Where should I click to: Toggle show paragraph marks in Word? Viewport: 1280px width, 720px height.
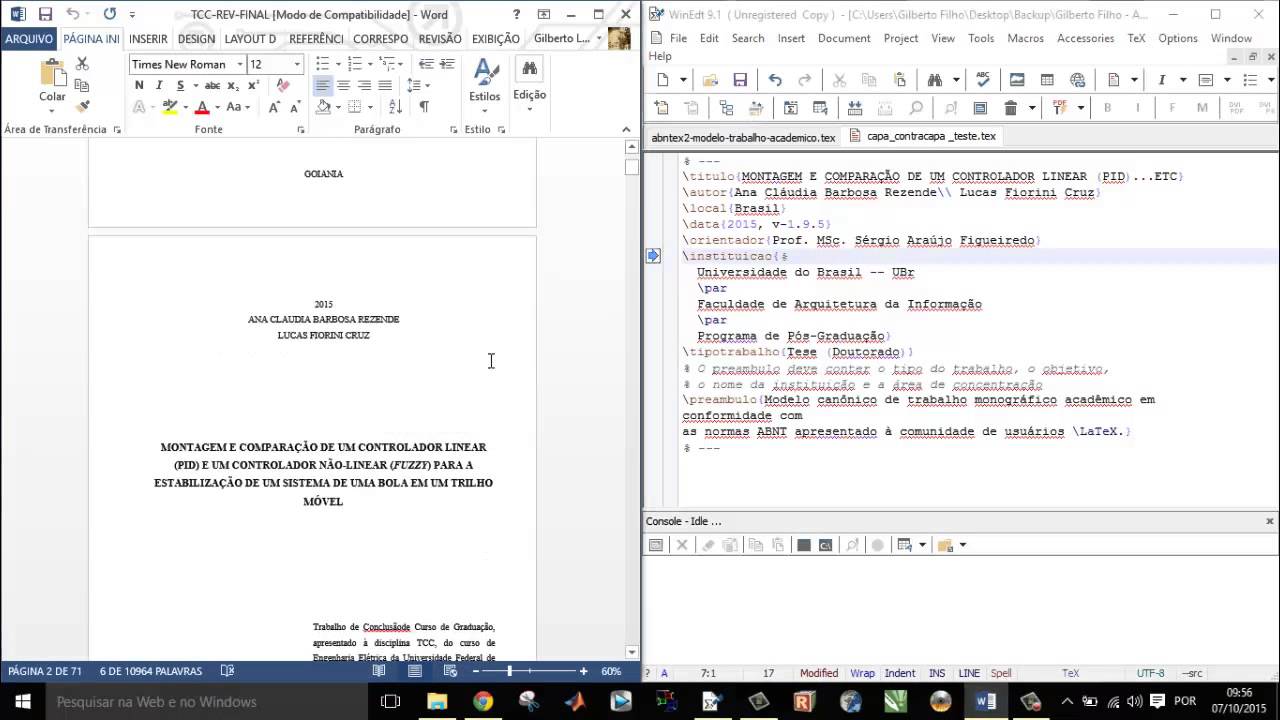pyautogui.click(x=424, y=107)
